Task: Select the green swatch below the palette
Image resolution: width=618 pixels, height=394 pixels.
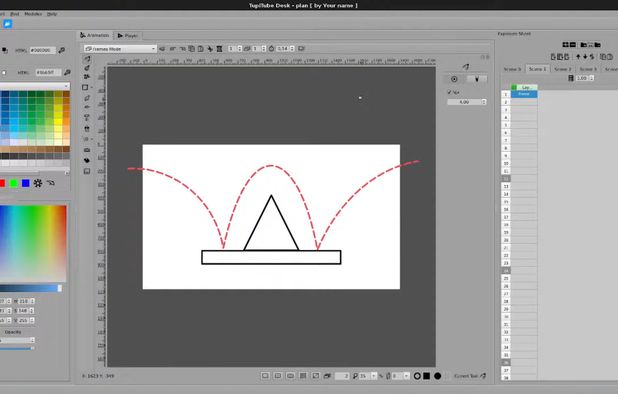Action: coord(14,183)
